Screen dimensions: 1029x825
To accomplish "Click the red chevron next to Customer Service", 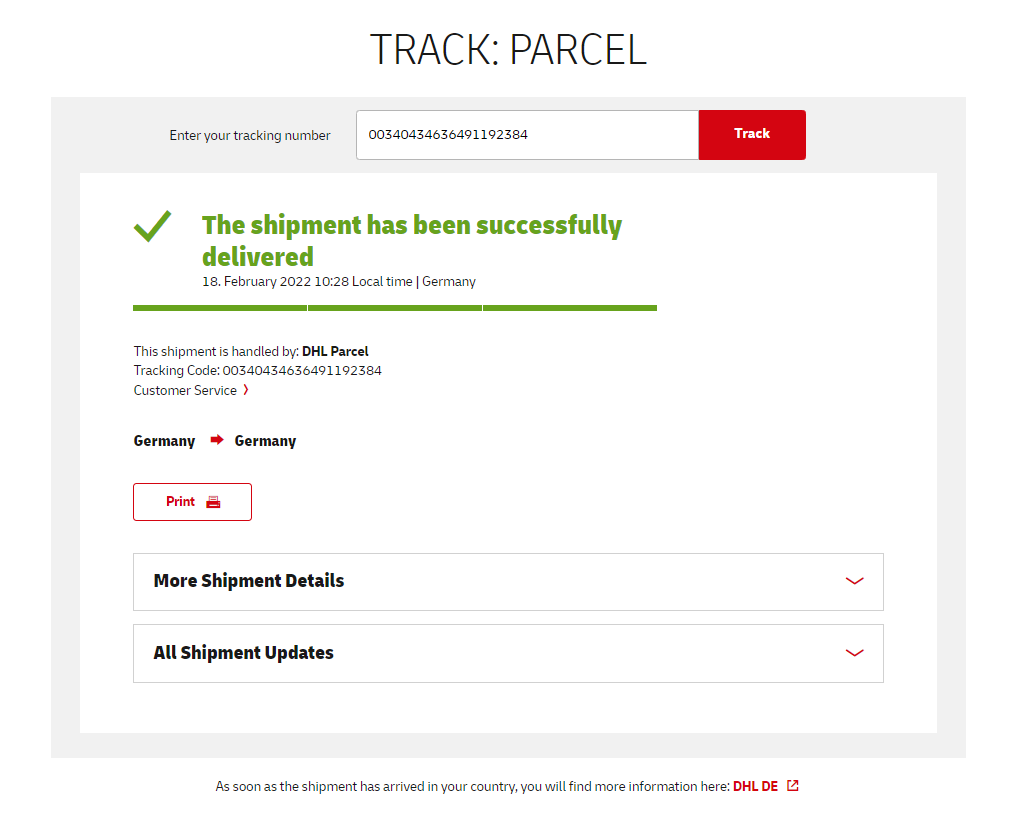I will click(246, 390).
